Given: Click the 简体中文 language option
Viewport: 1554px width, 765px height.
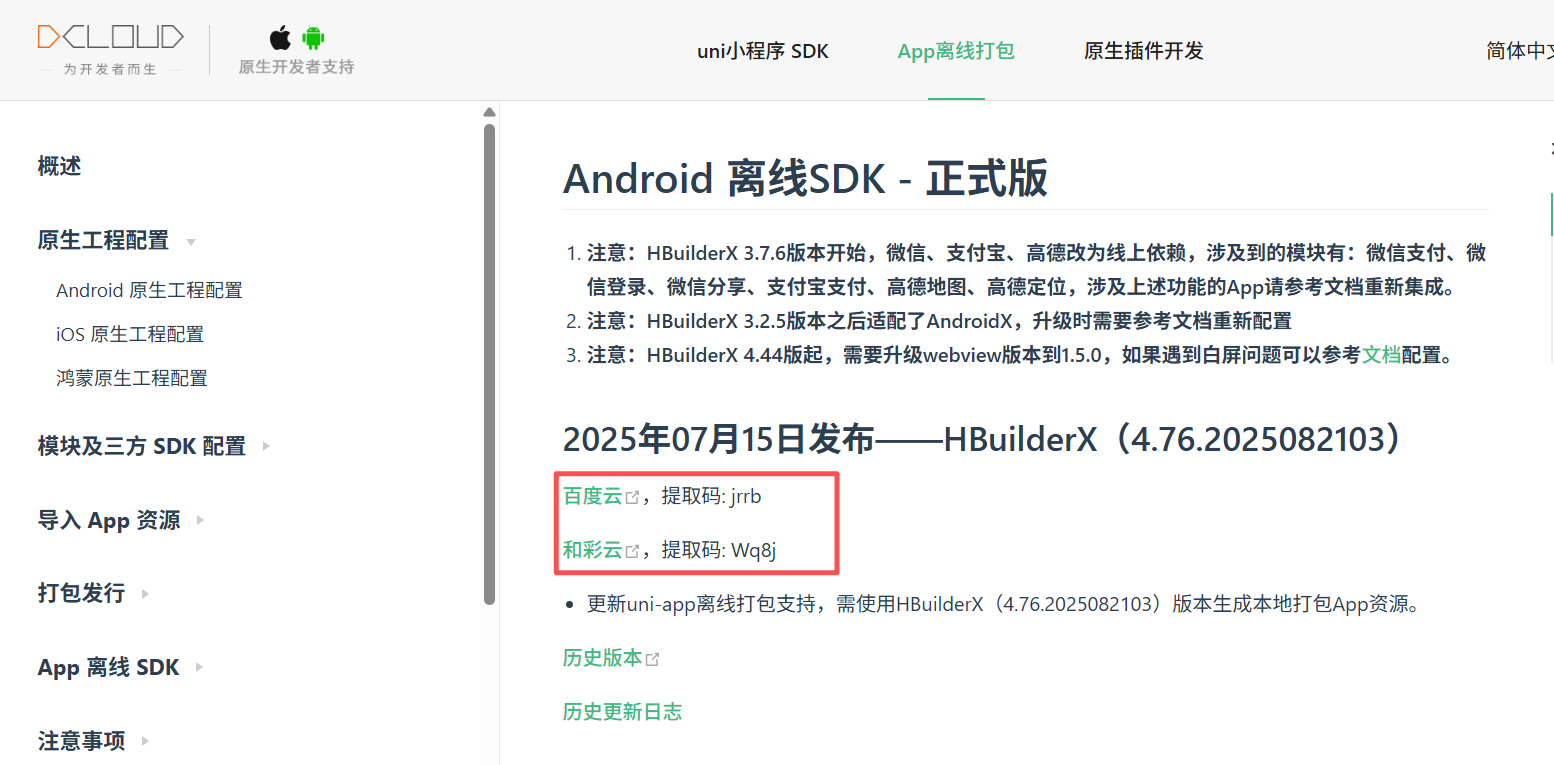Looking at the screenshot, I should pos(1519,50).
